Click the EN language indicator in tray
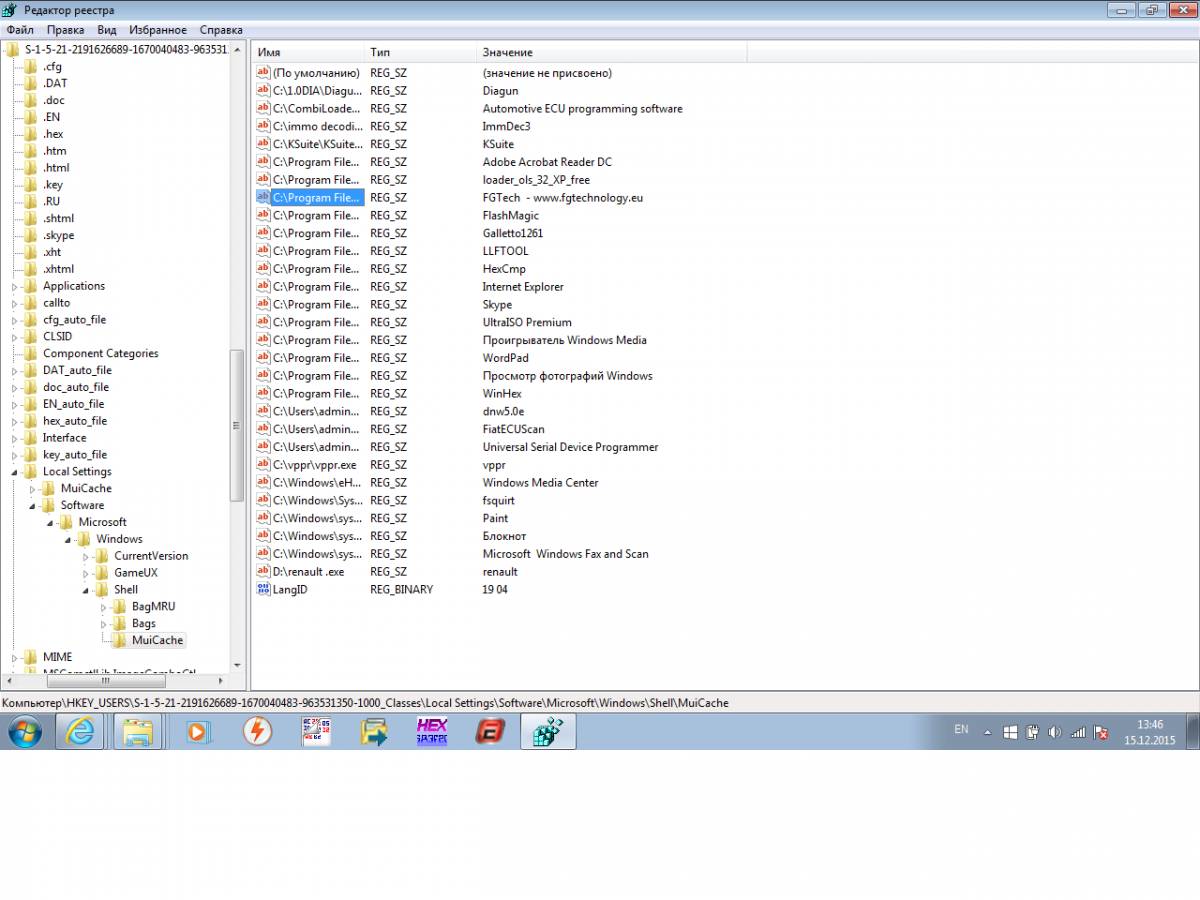Screen dimensions: 1200x900 [961, 730]
